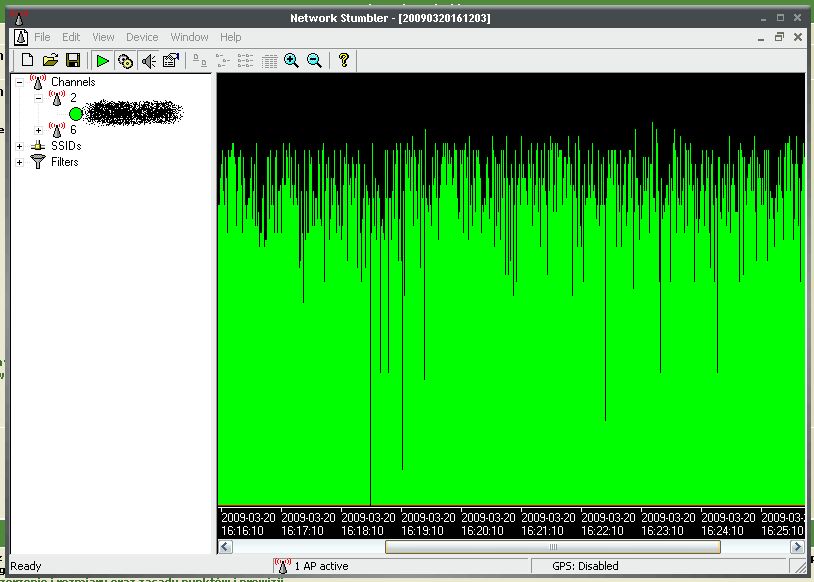Click the 16:18:10 time marker

pyautogui.click(x=368, y=524)
